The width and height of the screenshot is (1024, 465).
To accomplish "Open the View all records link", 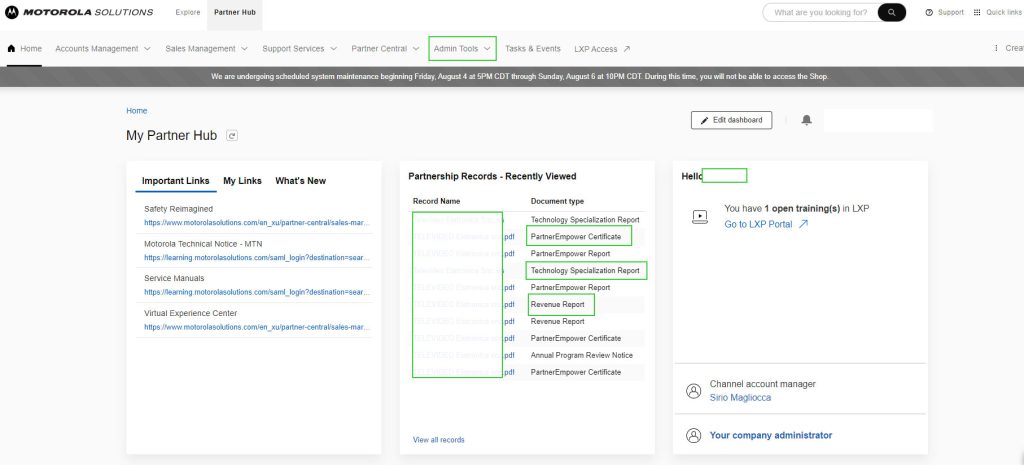I will tap(439, 440).
